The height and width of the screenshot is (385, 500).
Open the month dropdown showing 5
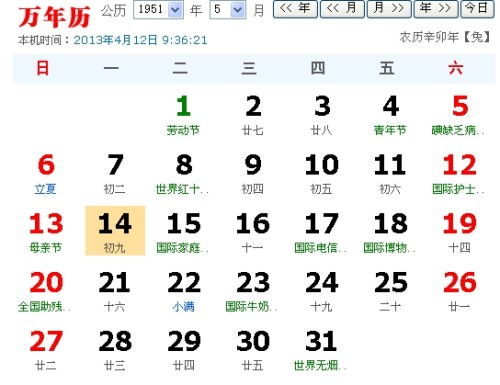click(x=228, y=9)
